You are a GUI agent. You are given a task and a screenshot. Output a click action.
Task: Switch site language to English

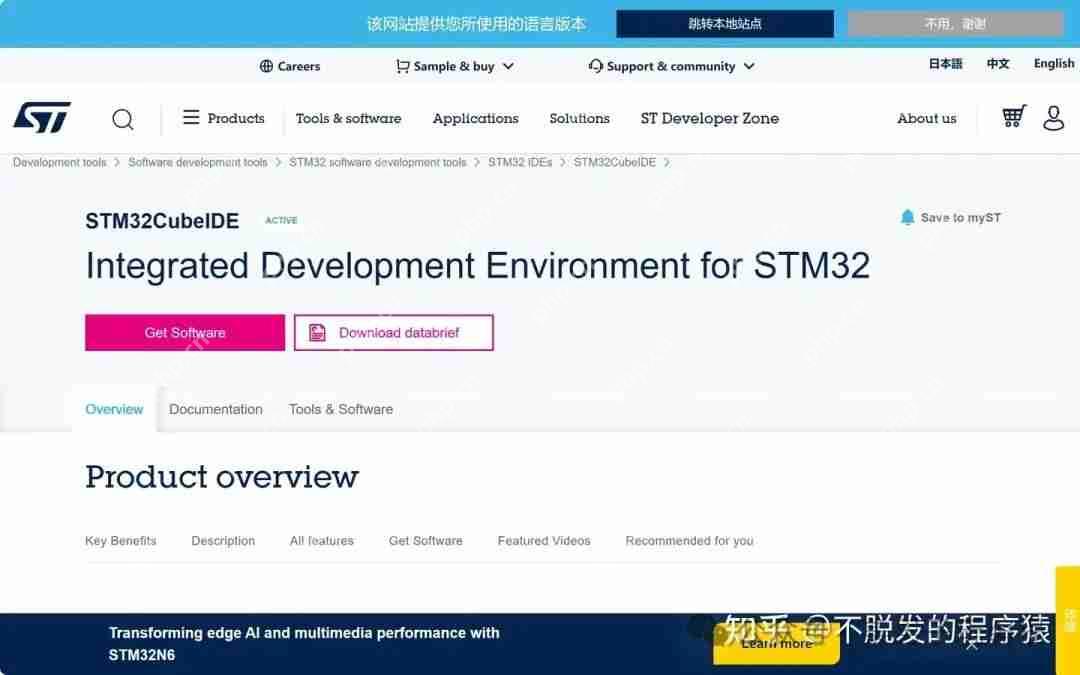pos(1053,63)
